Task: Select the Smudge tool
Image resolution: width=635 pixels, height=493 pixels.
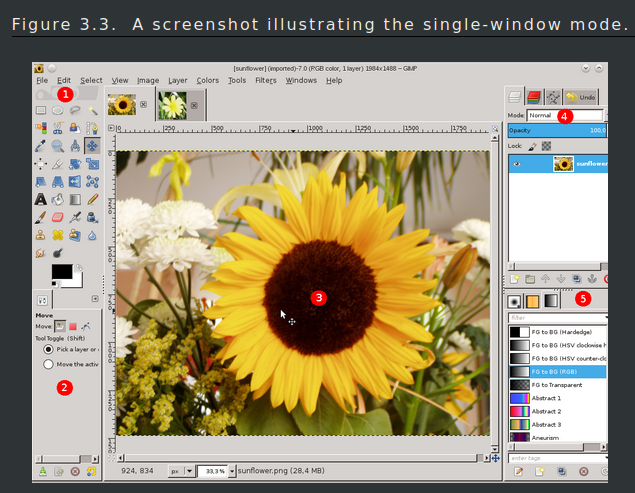Action: click(41, 253)
